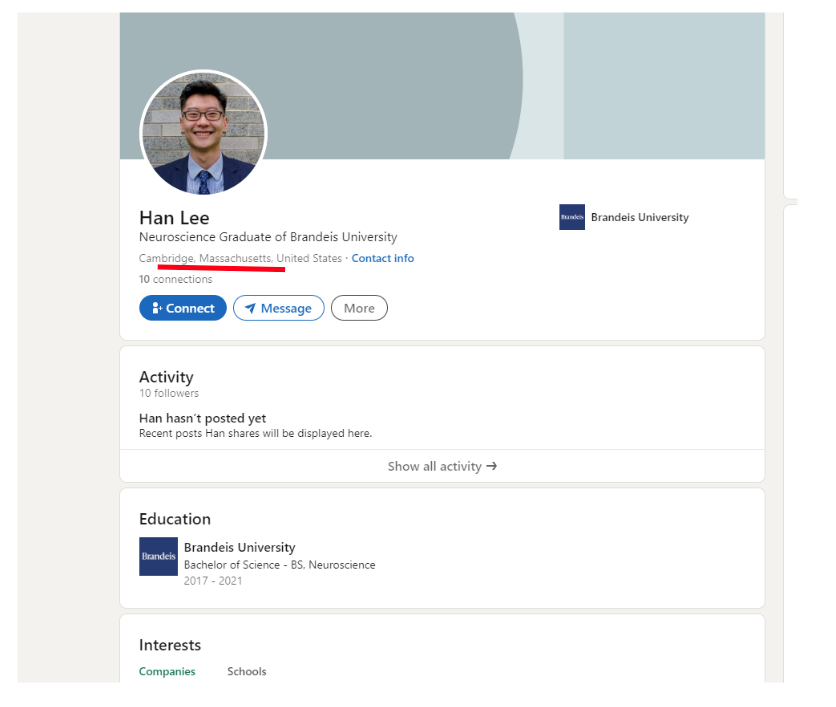
Task: Click the Brandeis logo in Education section
Action: click(x=158, y=557)
